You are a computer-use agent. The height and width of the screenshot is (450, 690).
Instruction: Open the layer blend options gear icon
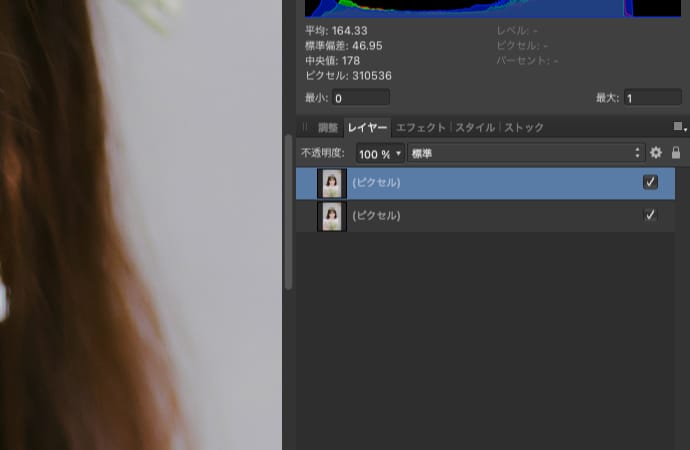(656, 153)
